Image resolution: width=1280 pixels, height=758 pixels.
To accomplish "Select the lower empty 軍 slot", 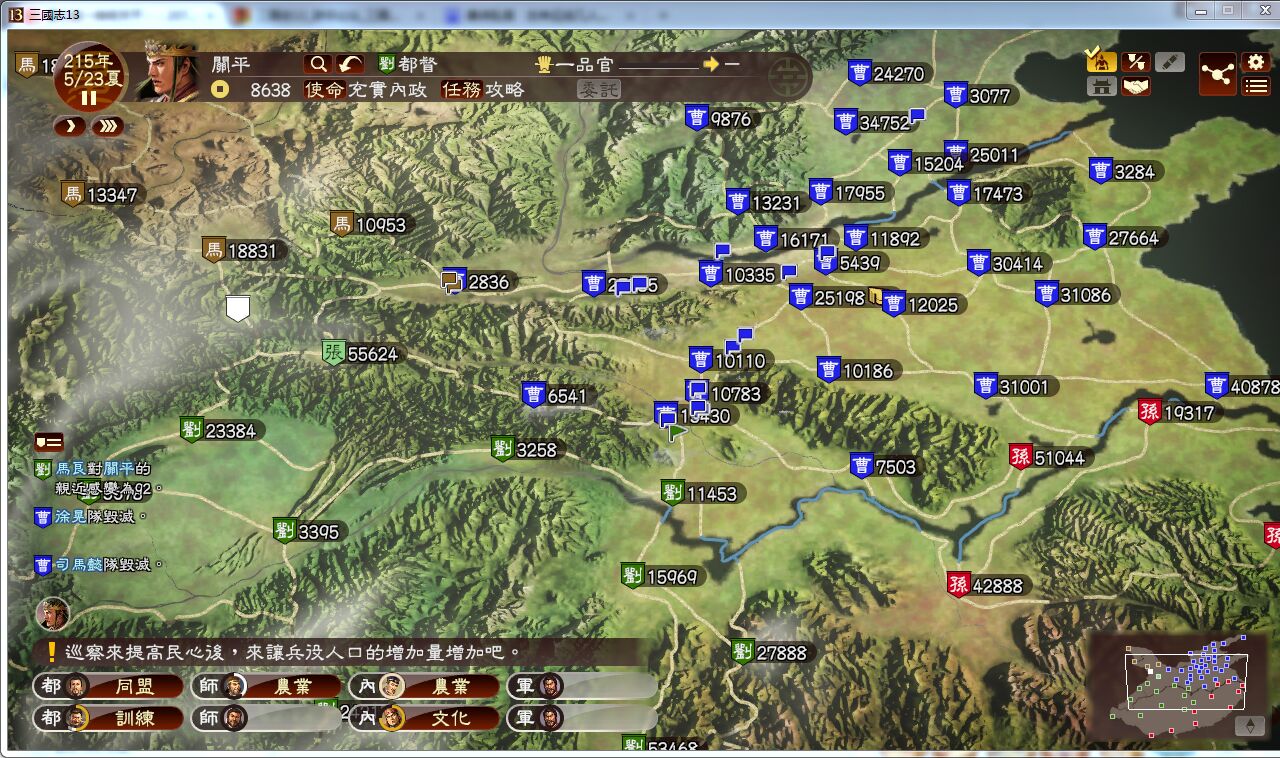I will tap(583, 718).
